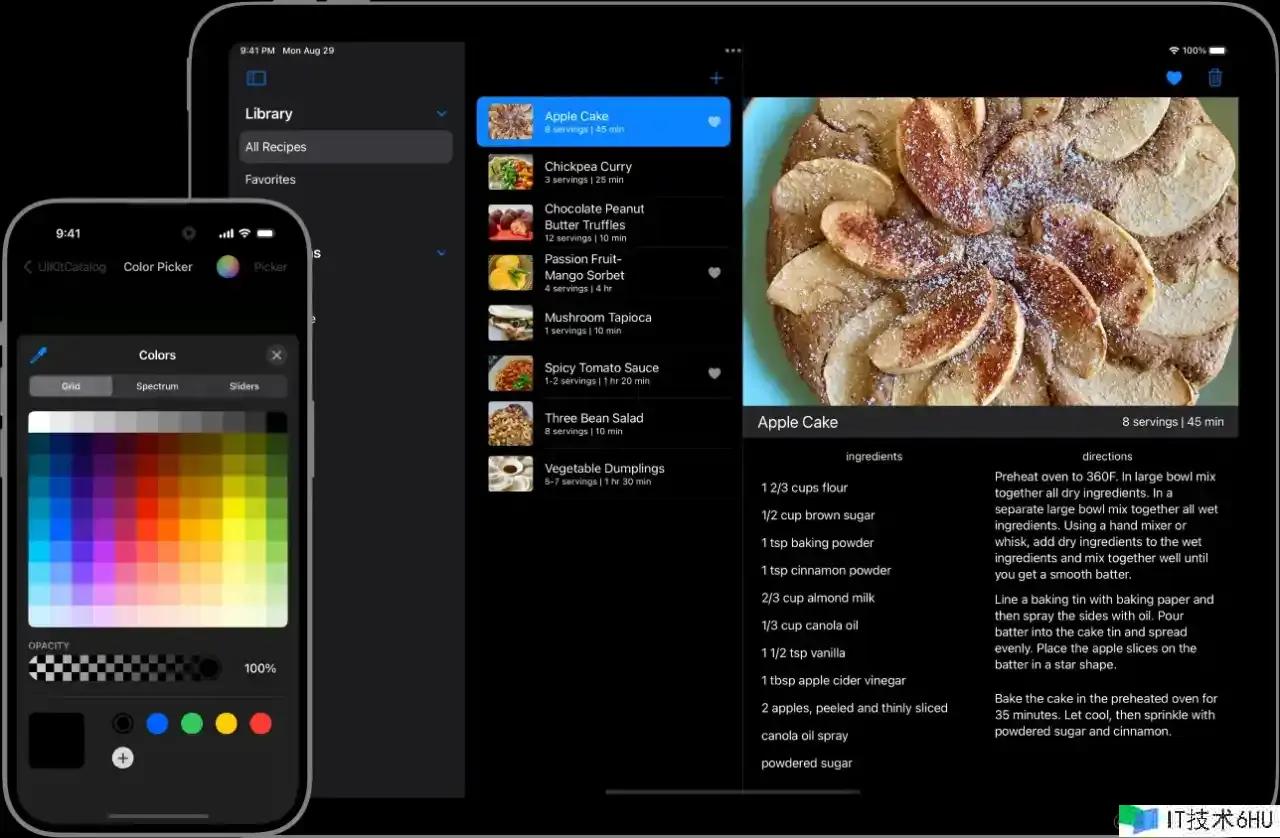Add a new color swatch
1280x838 pixels.
coord(123,758)
